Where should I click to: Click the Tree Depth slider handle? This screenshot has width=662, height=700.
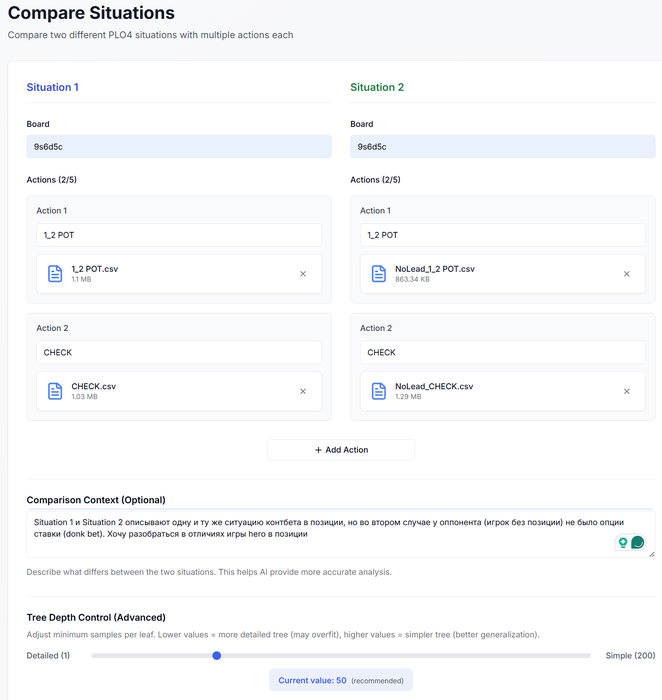click(217, 656)
